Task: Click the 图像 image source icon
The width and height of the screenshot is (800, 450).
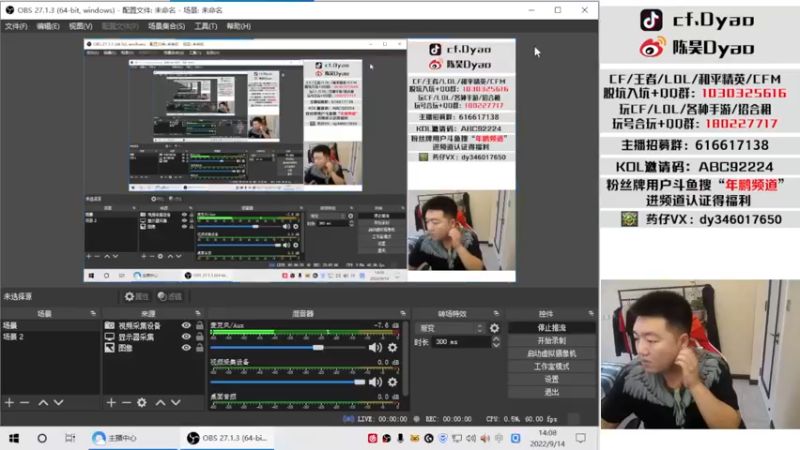Action: click(x=110, y=348)
